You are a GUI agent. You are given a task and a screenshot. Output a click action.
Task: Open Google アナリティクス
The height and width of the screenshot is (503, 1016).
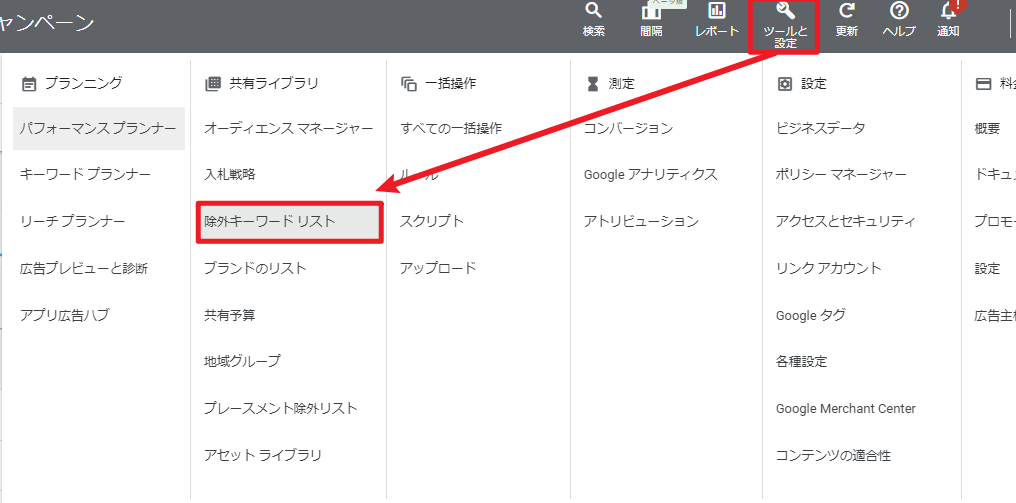[651, 174]
